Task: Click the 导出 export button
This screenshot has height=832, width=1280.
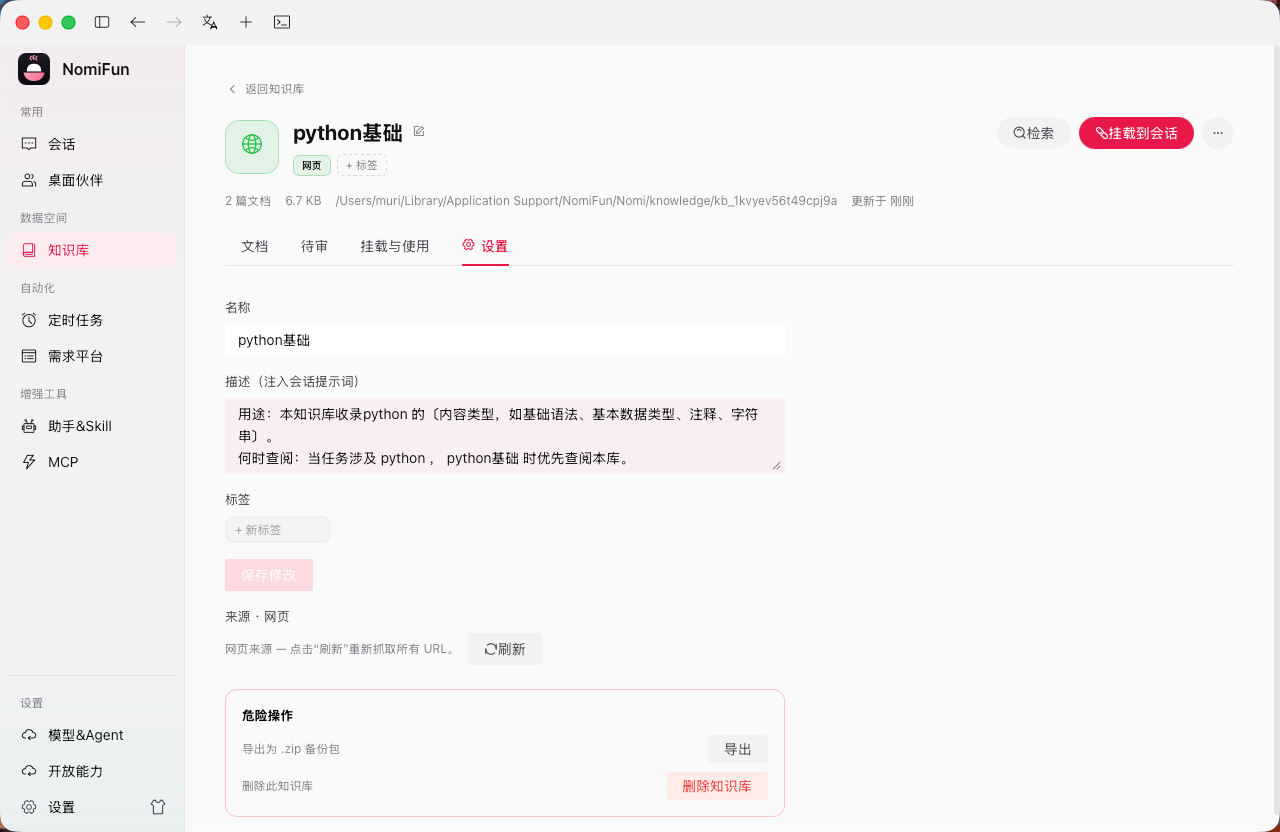Action: tap(738, 749)
